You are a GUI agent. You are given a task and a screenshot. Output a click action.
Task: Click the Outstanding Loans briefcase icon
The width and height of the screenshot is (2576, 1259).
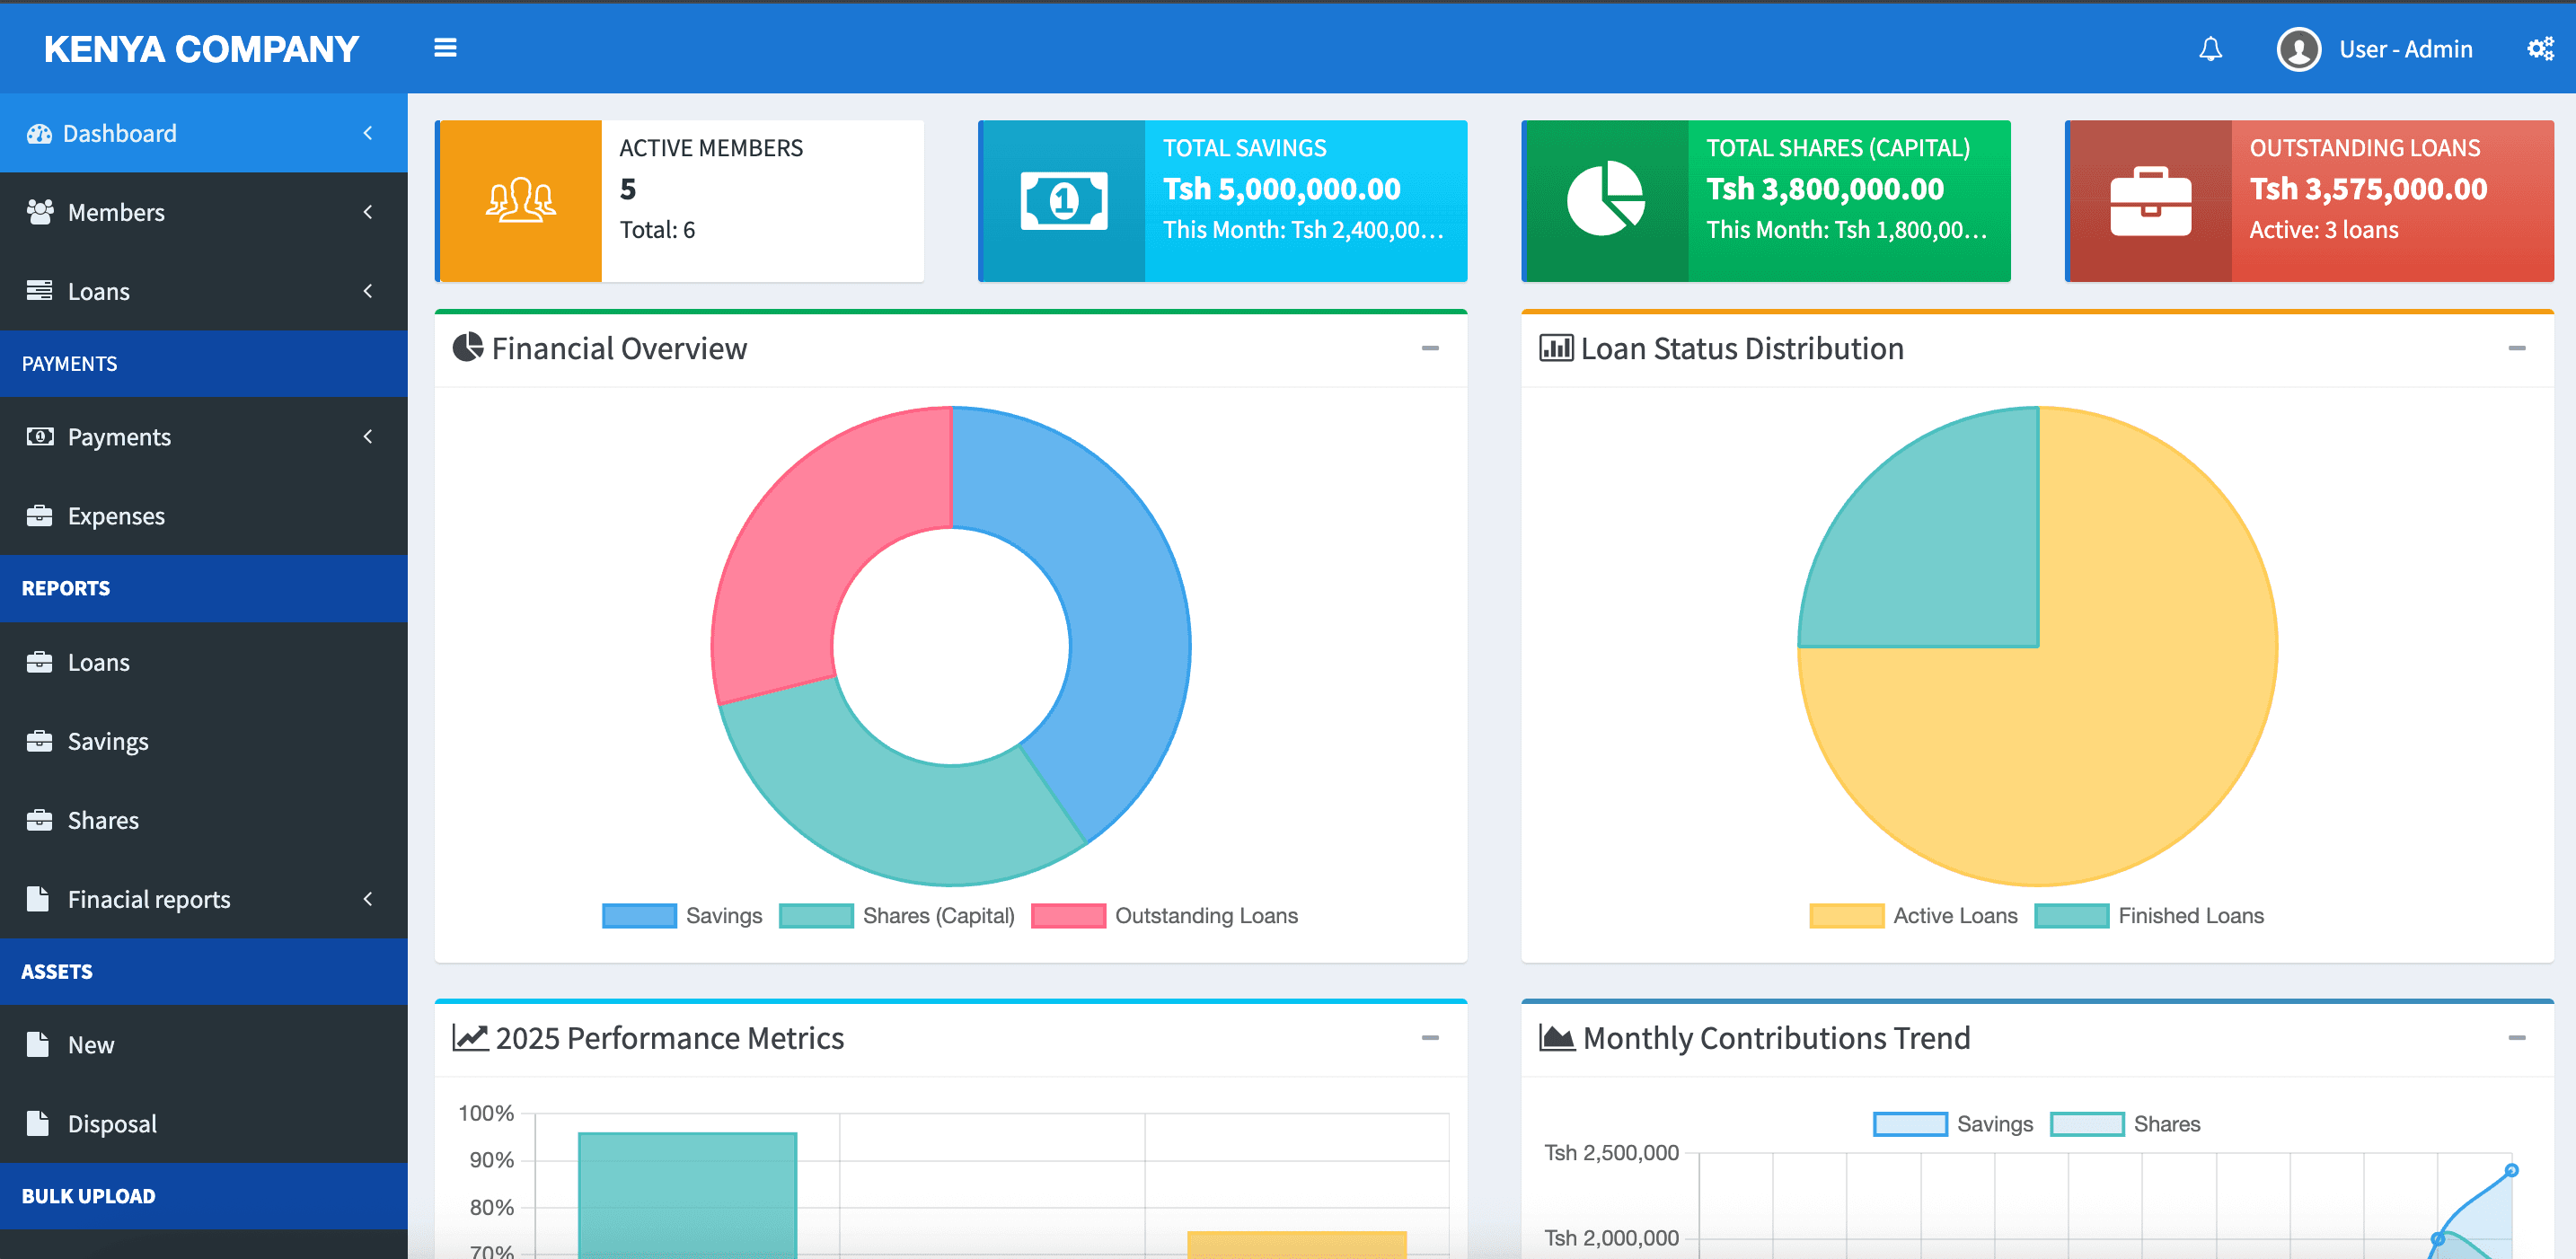point(2150,201)
